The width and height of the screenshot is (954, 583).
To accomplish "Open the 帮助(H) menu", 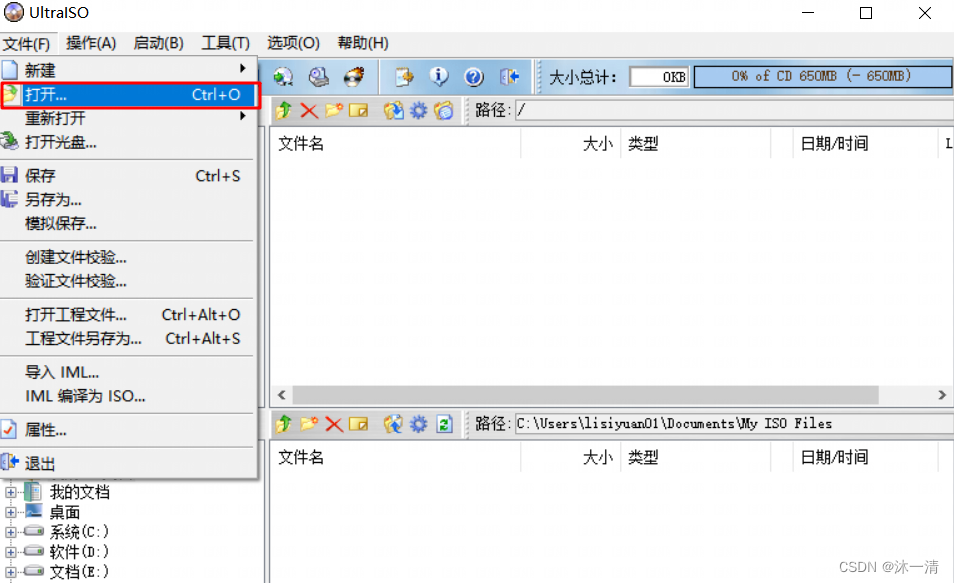I will pos(363,43).
